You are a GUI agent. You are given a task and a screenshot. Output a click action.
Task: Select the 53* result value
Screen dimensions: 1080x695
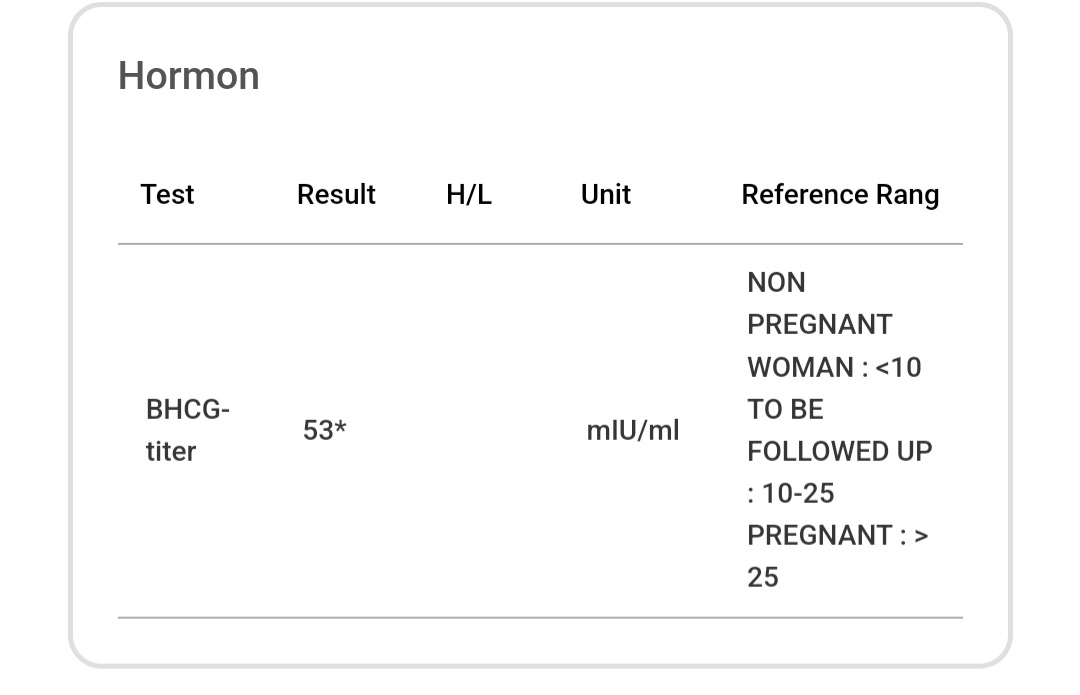click(324, 431)
